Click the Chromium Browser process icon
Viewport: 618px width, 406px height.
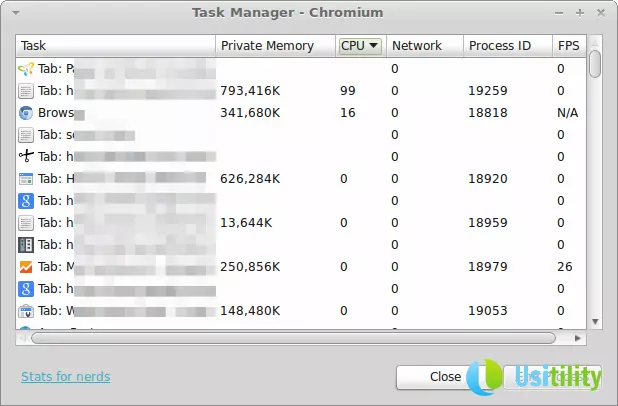(x=26, y=113)
